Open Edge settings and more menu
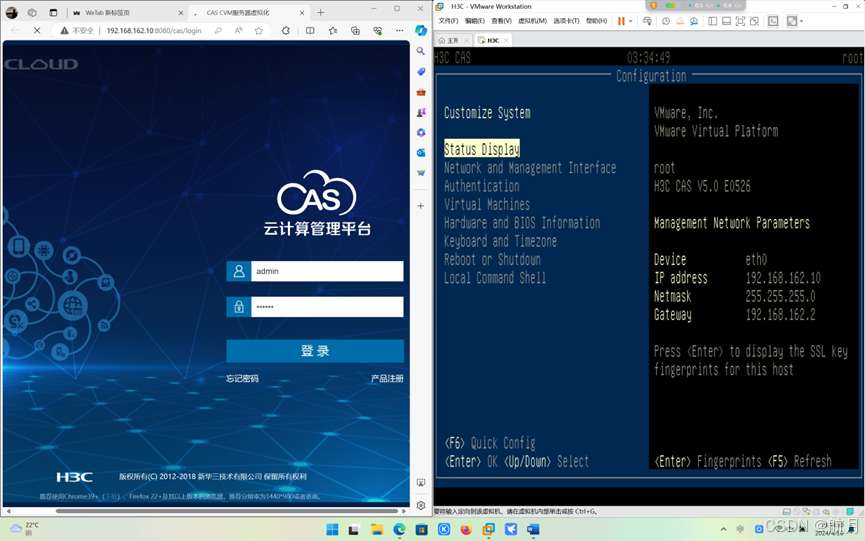Screen dimensions: 865x541 tap(399, 30)
